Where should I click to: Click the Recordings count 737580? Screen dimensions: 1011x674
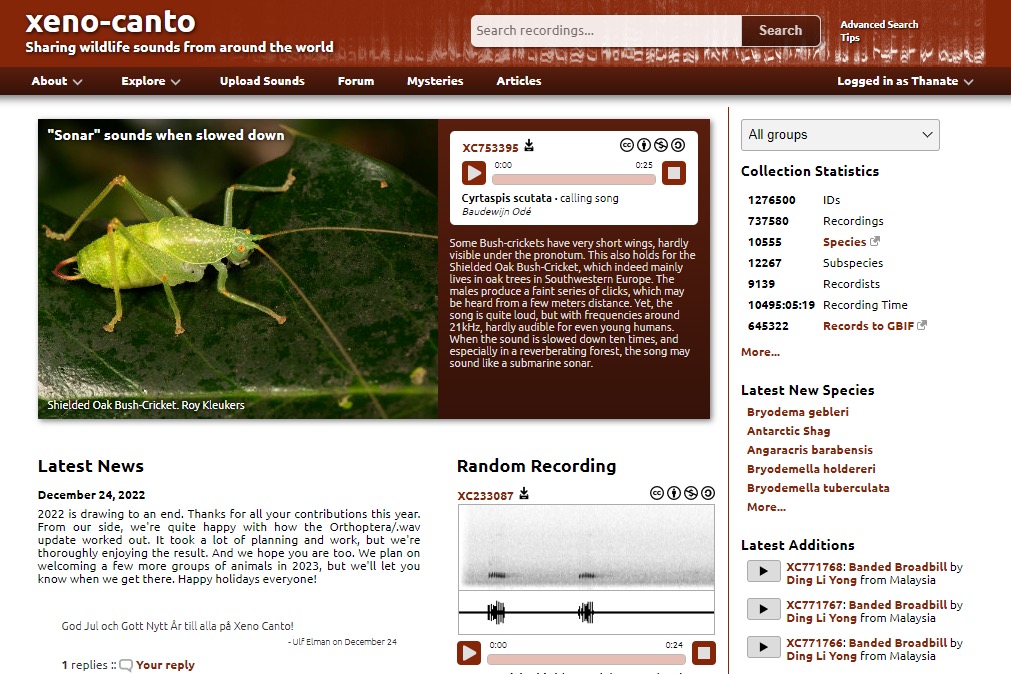tap(768, 221)
